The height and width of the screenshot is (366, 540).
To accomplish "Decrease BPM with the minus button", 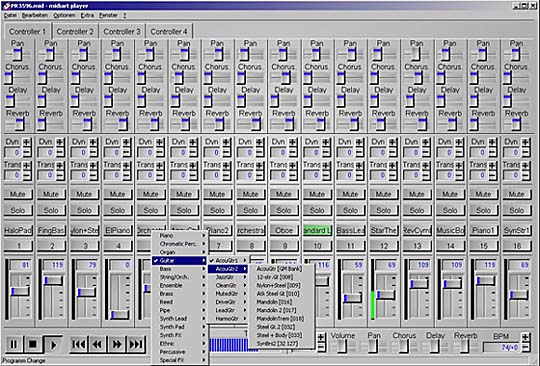I will [526, 347].
